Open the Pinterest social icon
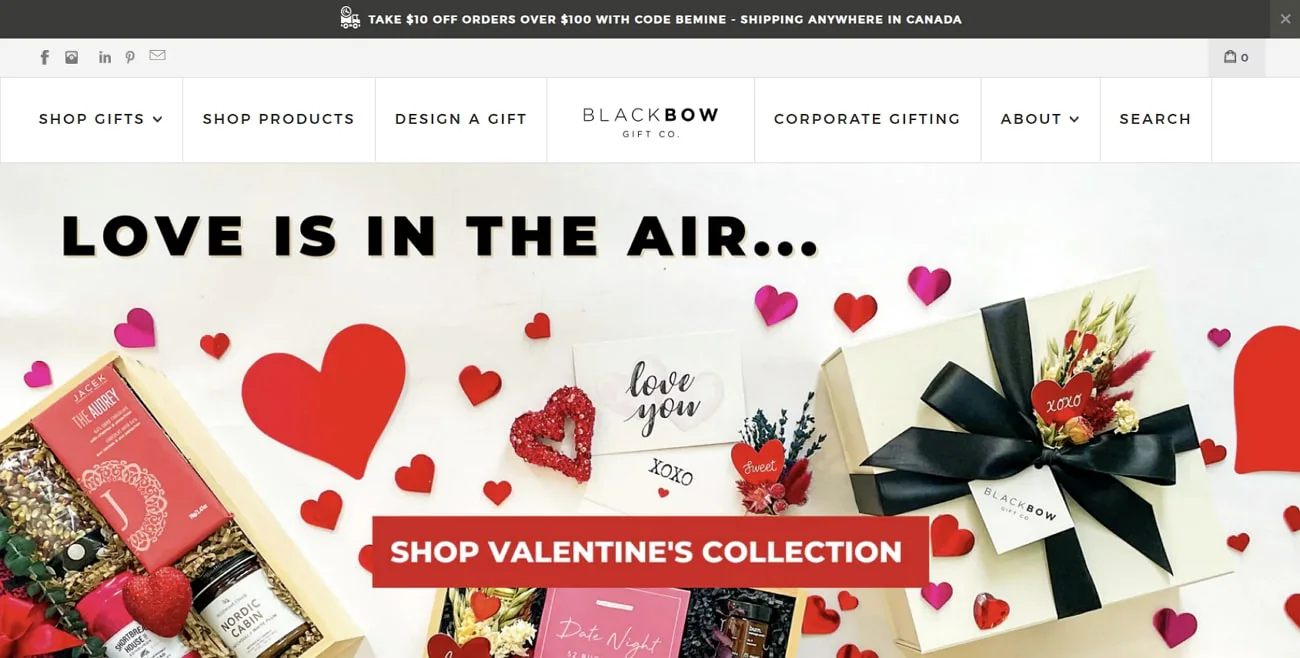The image size is (1300, 658). (130, 58)
